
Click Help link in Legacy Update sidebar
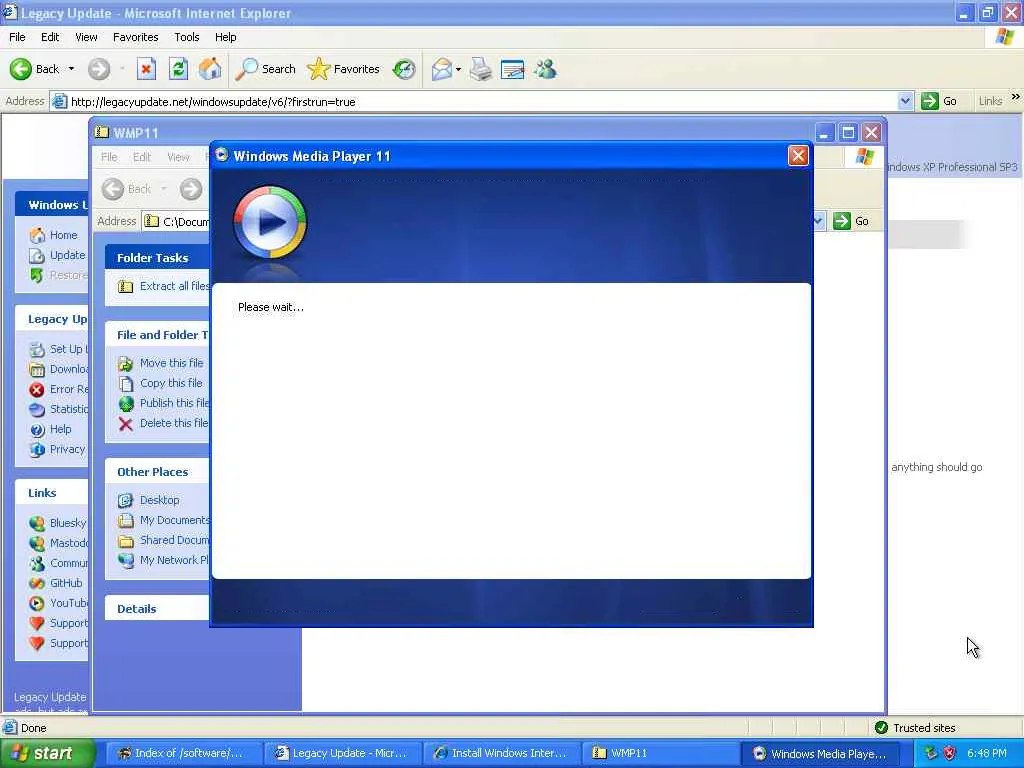[x=51, y=430]
